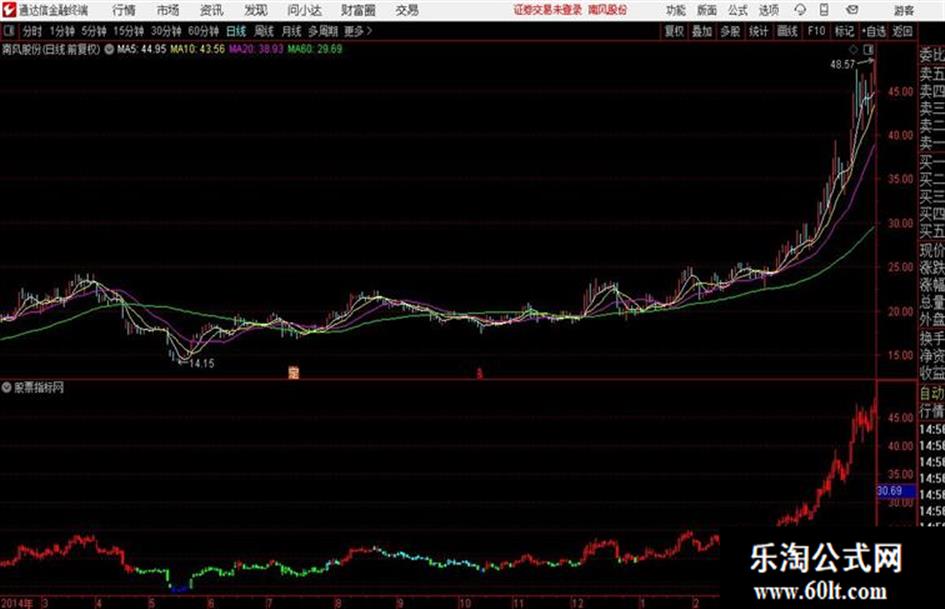Click the 返回 back button
This screenshot has height=609, width=945.
902,31
